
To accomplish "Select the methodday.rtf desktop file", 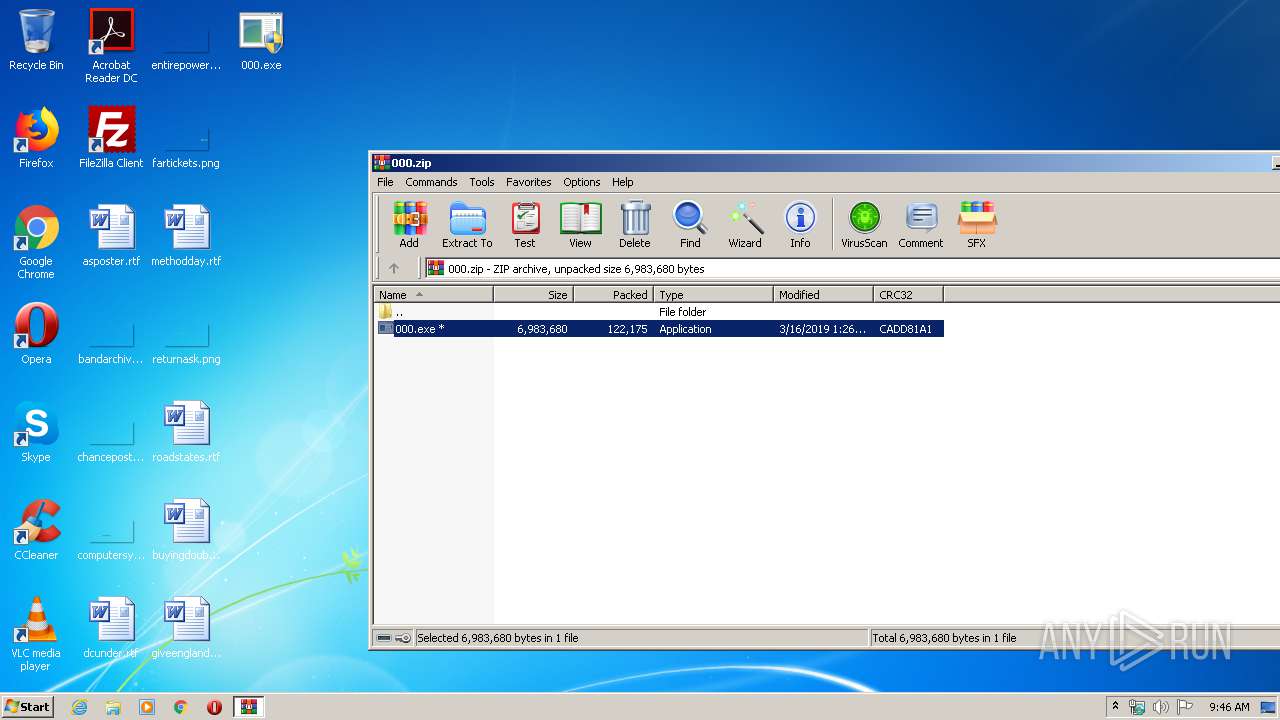I will (186, 236).
